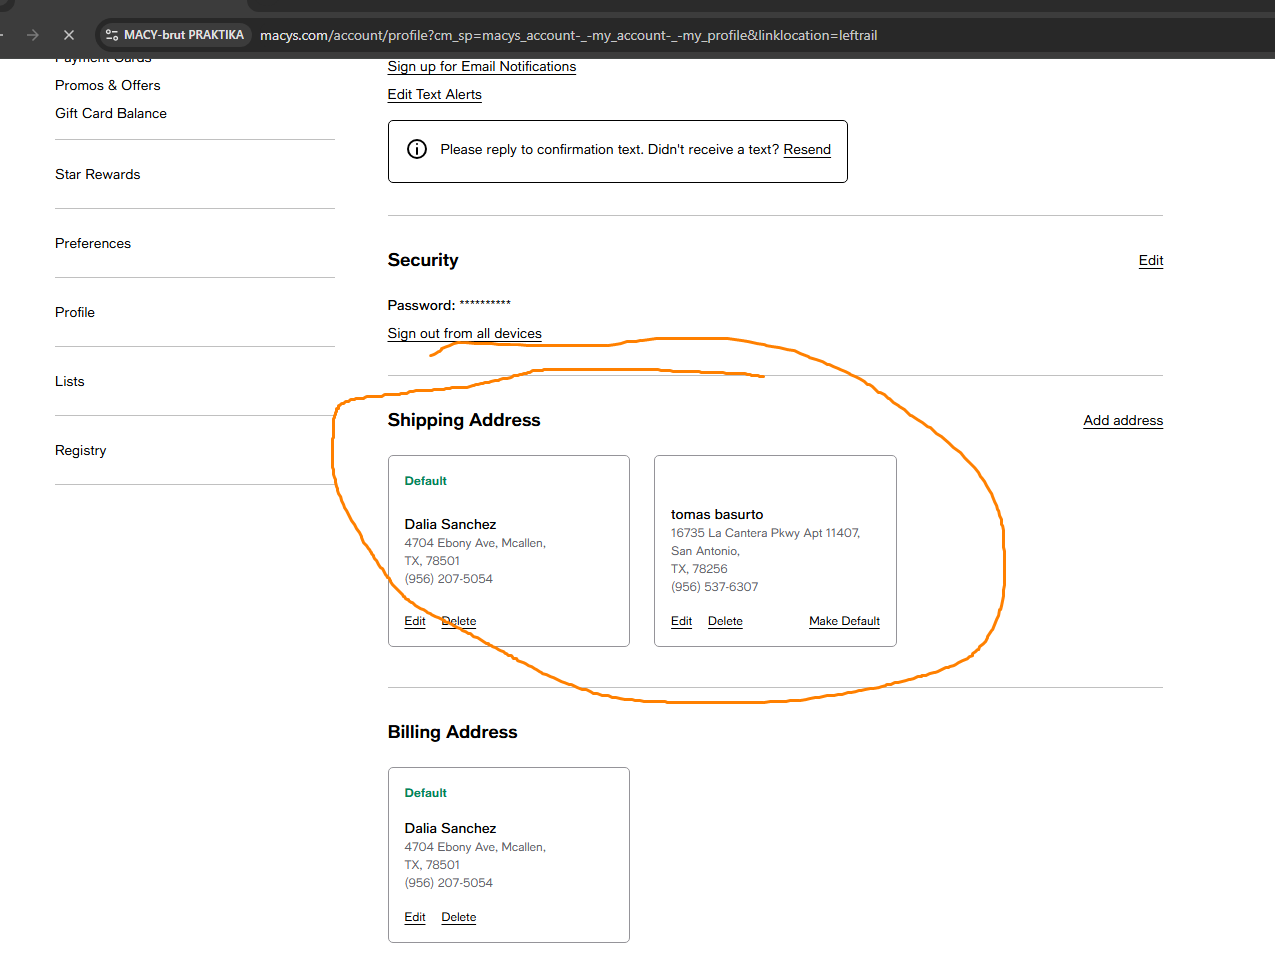This screenshot has height=955, width=1275.
Task: Open Registry in left sidebar
Action: pos(80,451)
